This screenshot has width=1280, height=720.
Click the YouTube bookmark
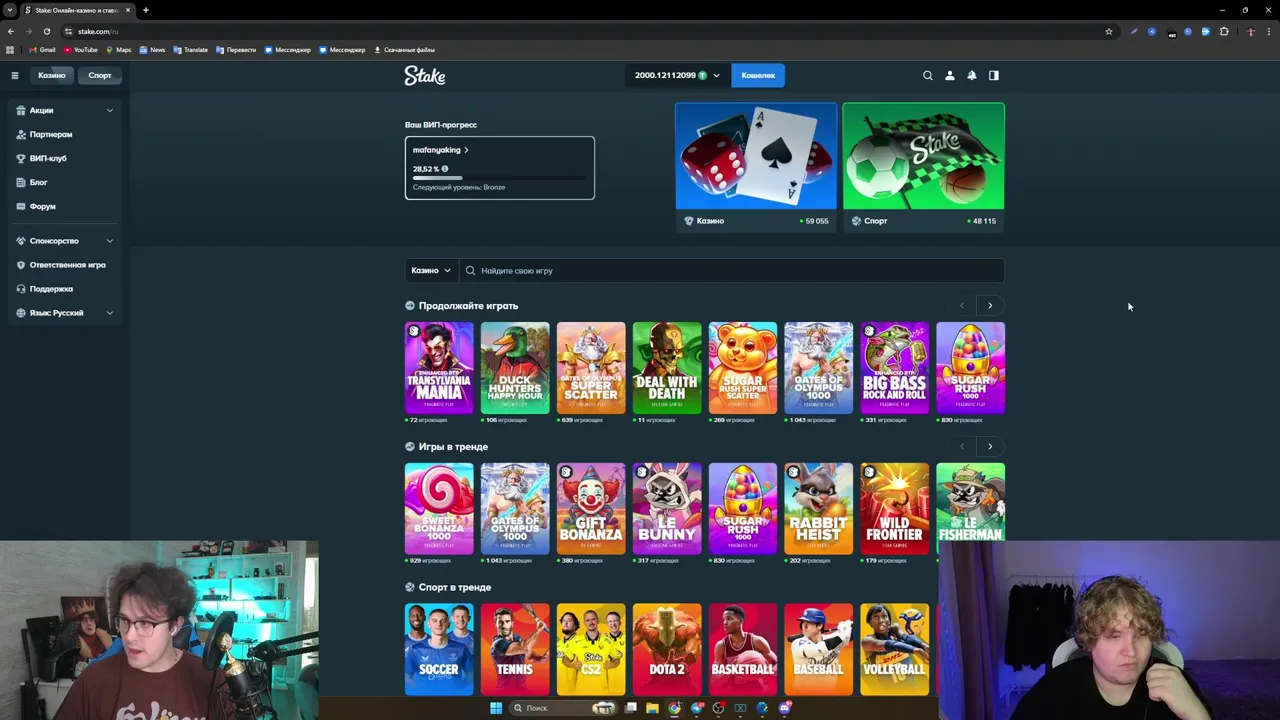pyautogui.click(x=81, y=49)
